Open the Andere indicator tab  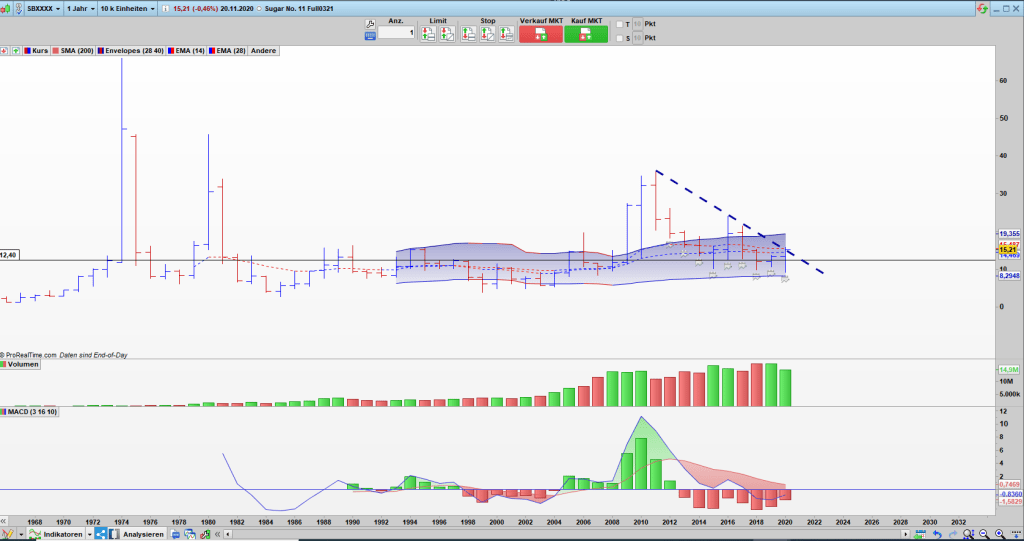click(263, 50)
